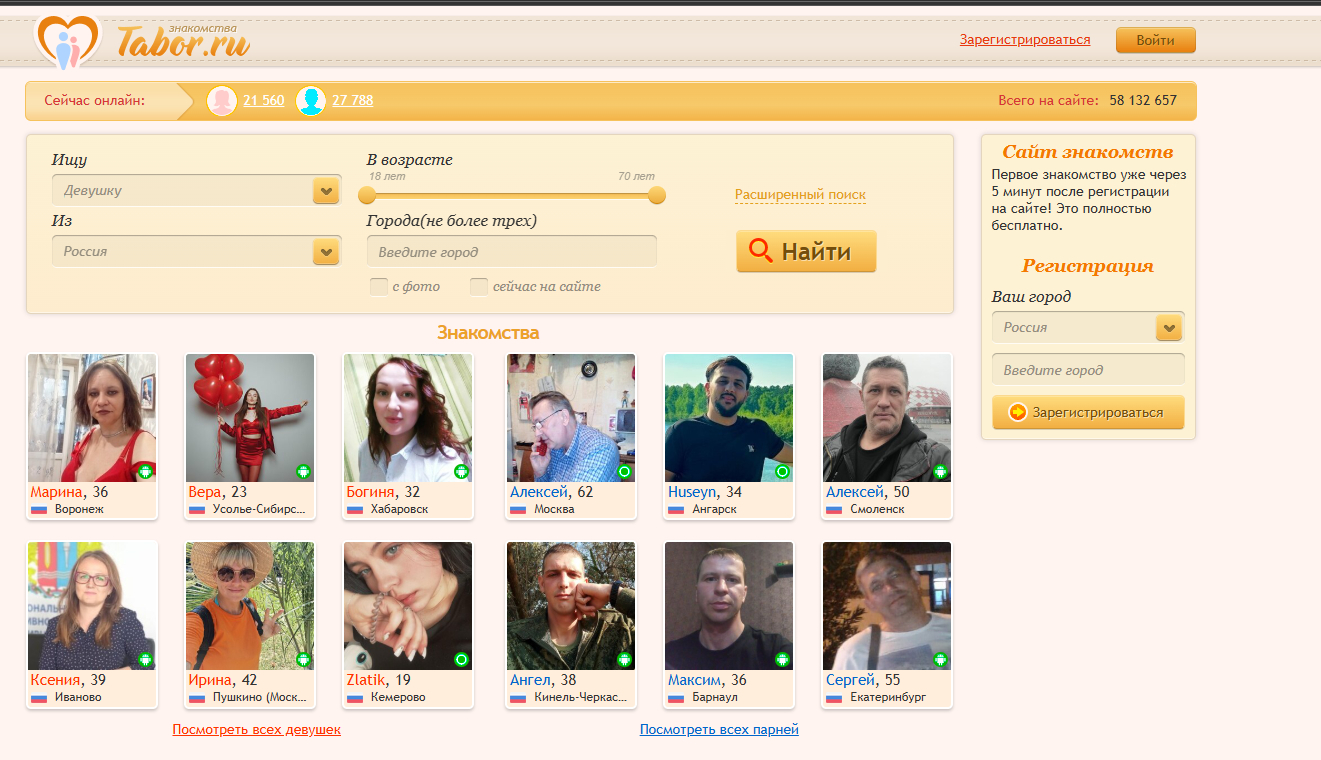Click the Android status icon on Алексей, 50
The image size is (1321, 760).
tap(941, 471)
